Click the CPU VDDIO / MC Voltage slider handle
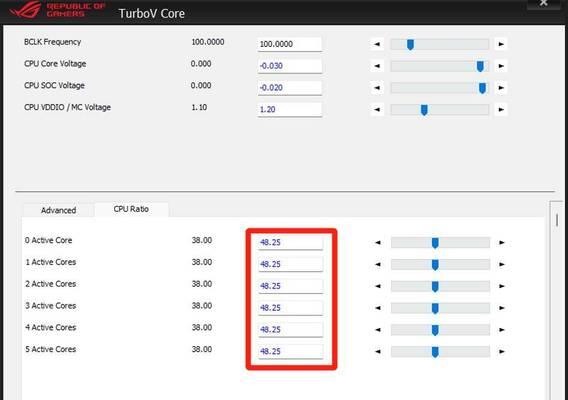This screenshot has height=400, width=568. [424, 110]
